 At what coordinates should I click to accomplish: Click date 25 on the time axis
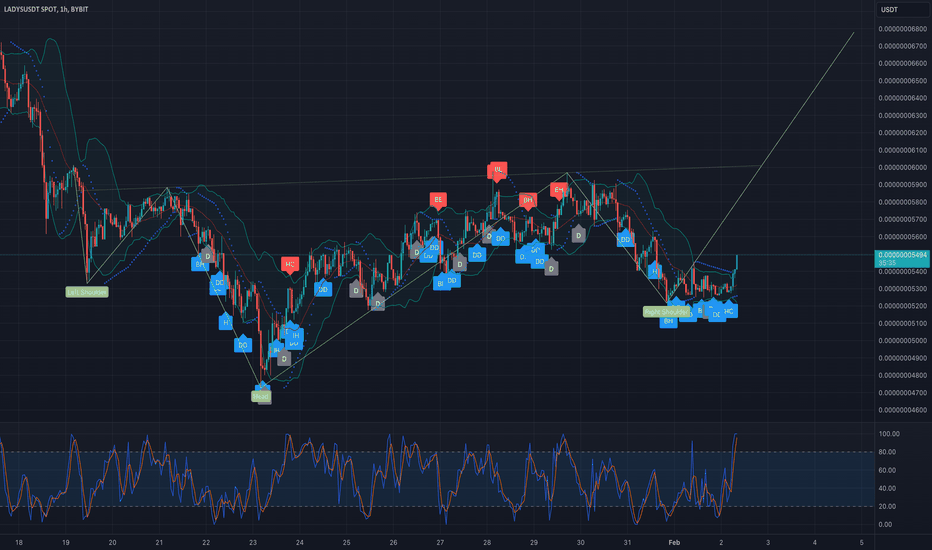click(347, 542)
